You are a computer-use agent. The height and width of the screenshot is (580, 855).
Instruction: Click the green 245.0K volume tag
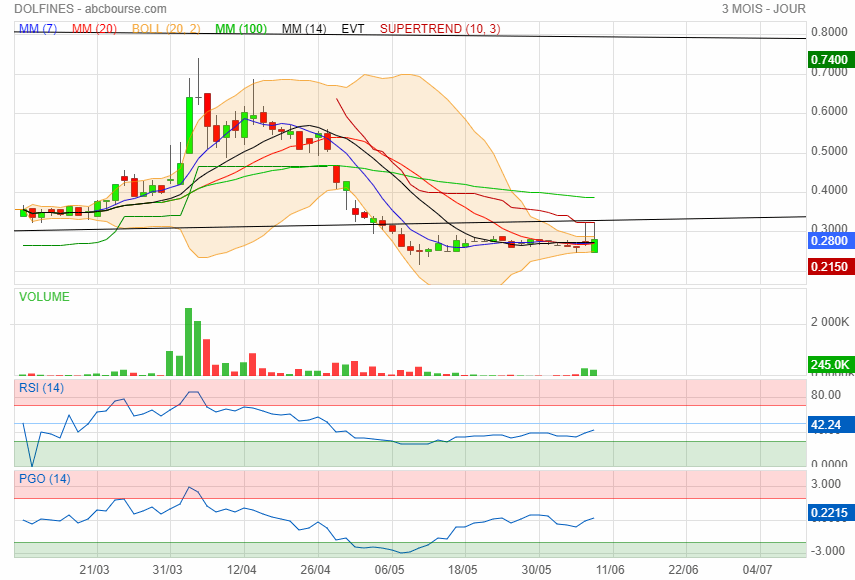click(x=831, y=364)
